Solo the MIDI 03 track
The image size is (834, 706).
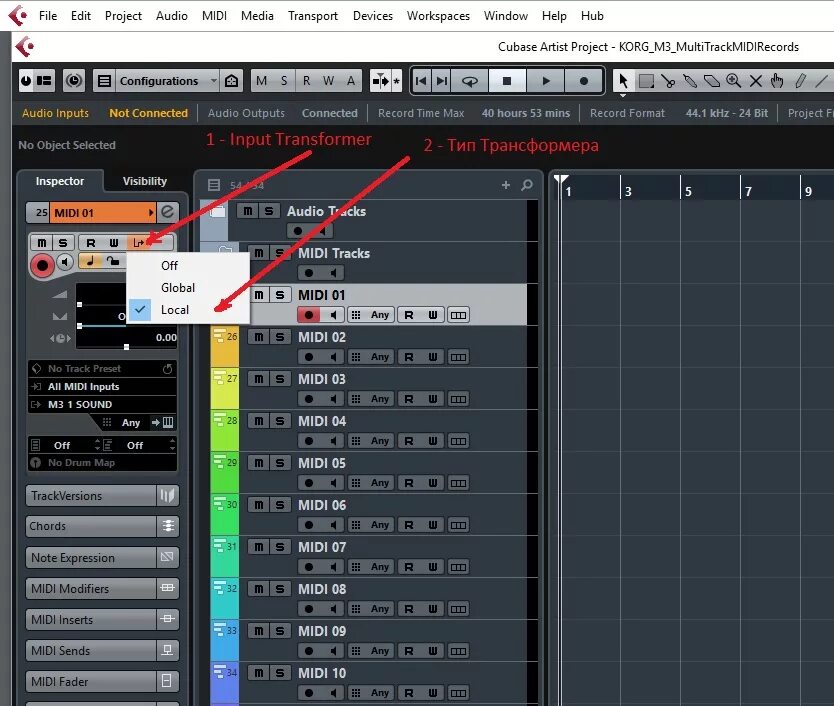[x=280, y=379]
